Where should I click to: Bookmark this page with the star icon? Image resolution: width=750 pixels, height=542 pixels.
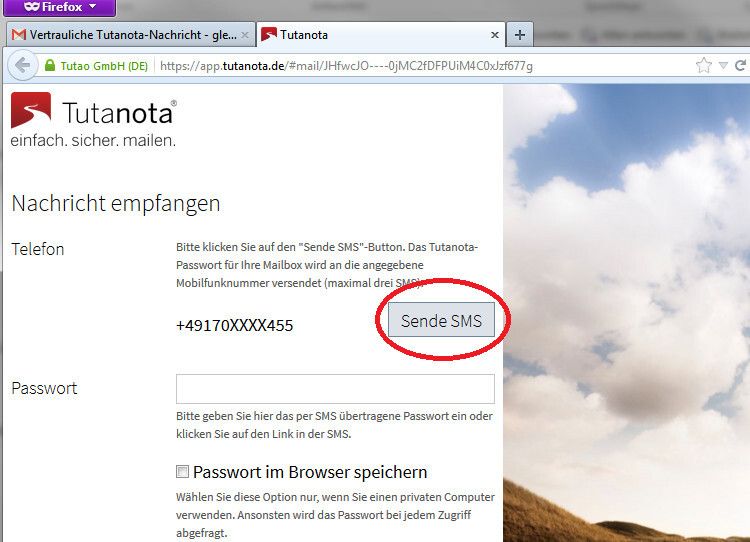(x=703, y=65)
